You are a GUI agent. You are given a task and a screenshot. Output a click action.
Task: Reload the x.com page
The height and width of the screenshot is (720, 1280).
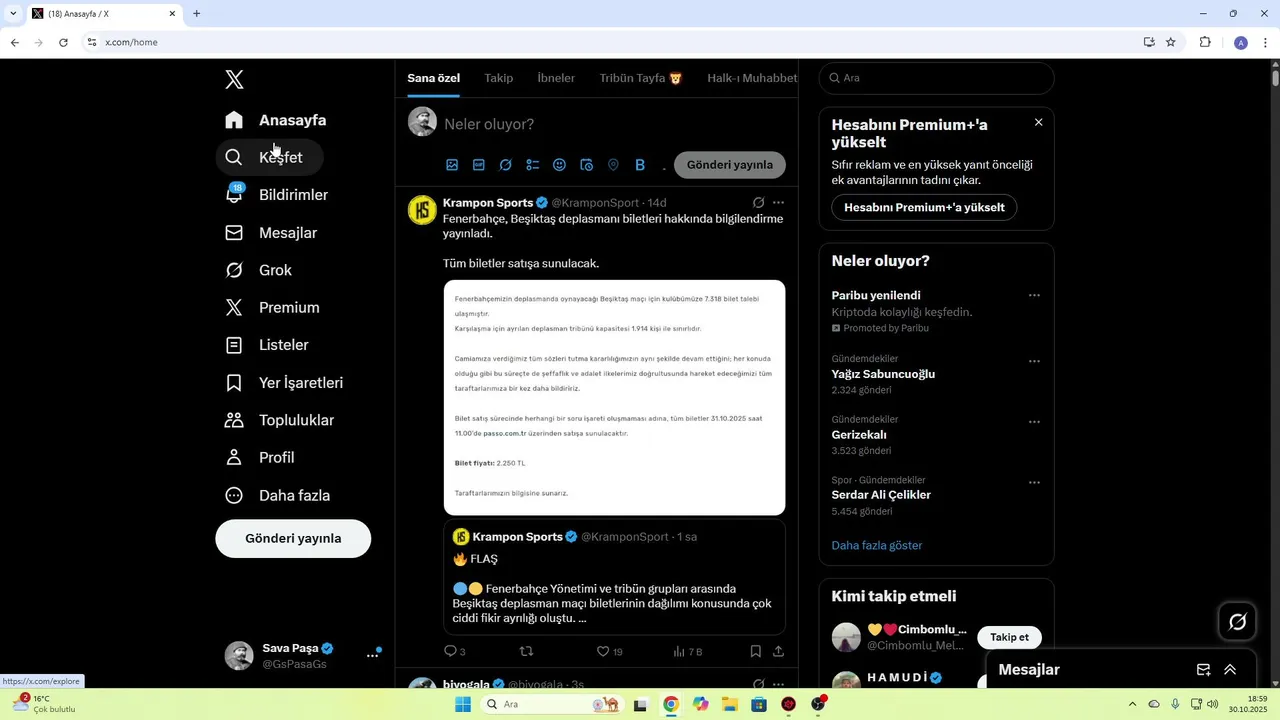coord(63,42)
